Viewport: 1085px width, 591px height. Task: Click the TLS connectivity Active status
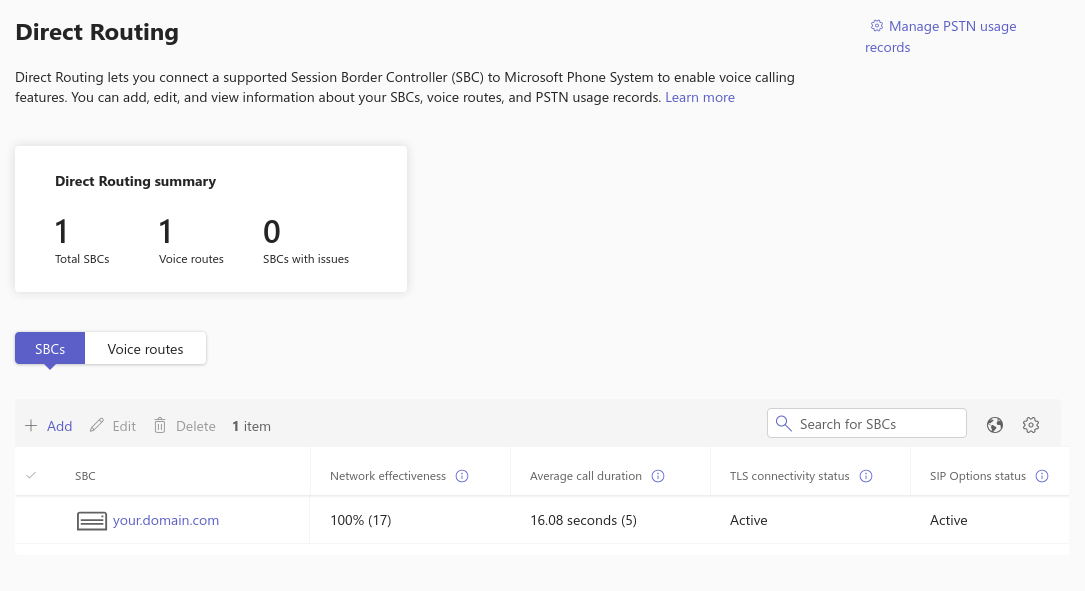point(749,520)
